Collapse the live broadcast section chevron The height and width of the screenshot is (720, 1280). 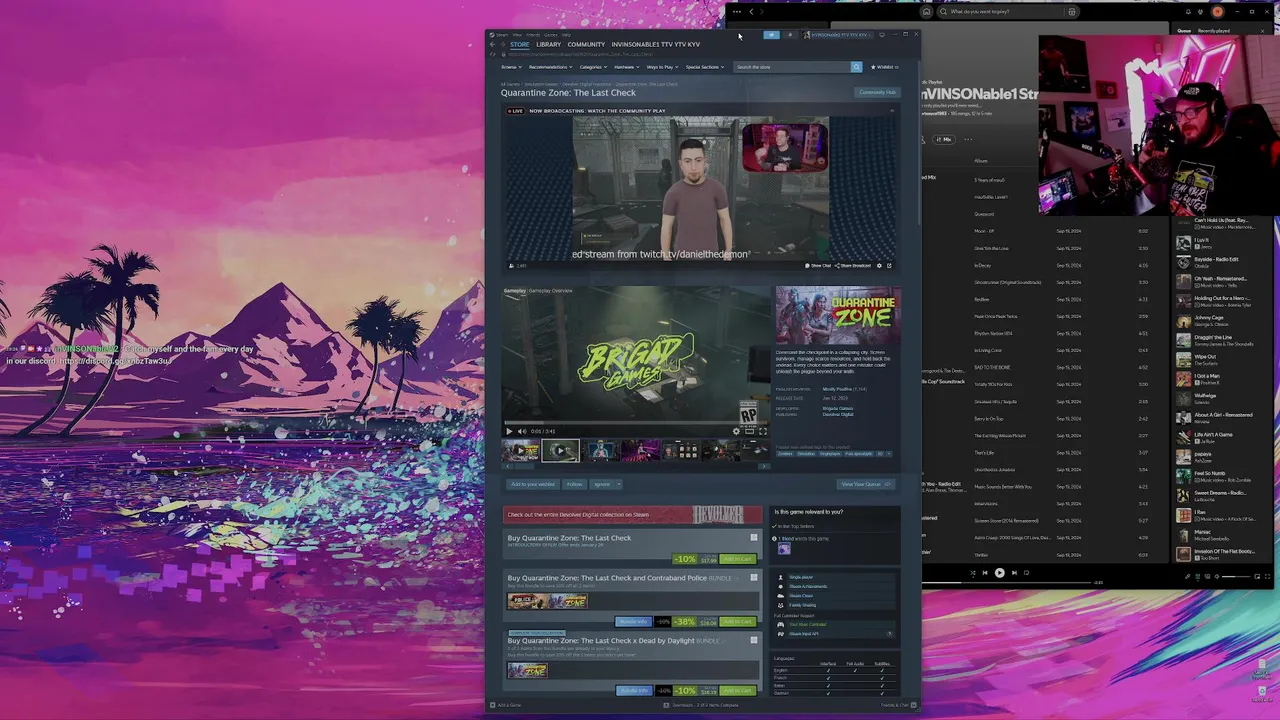[891, 111]
